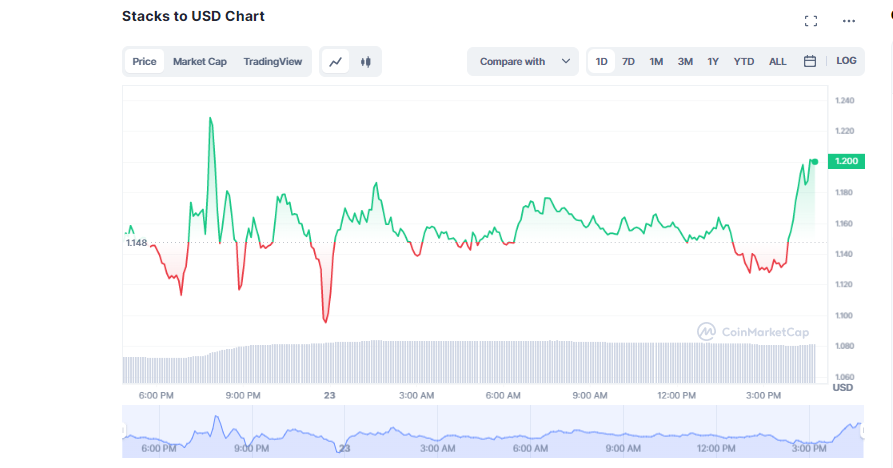Select the 1Y time range
This screenshot has width=893, height=468.
click(713, 61)
